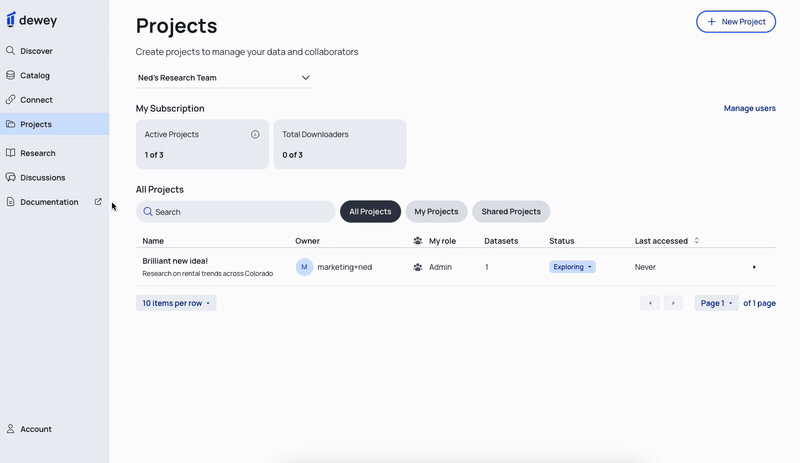Change 10 items per row dropdown
Image resolution: width=800 pixels, height=463 pixels.
(x=176, y=303)
